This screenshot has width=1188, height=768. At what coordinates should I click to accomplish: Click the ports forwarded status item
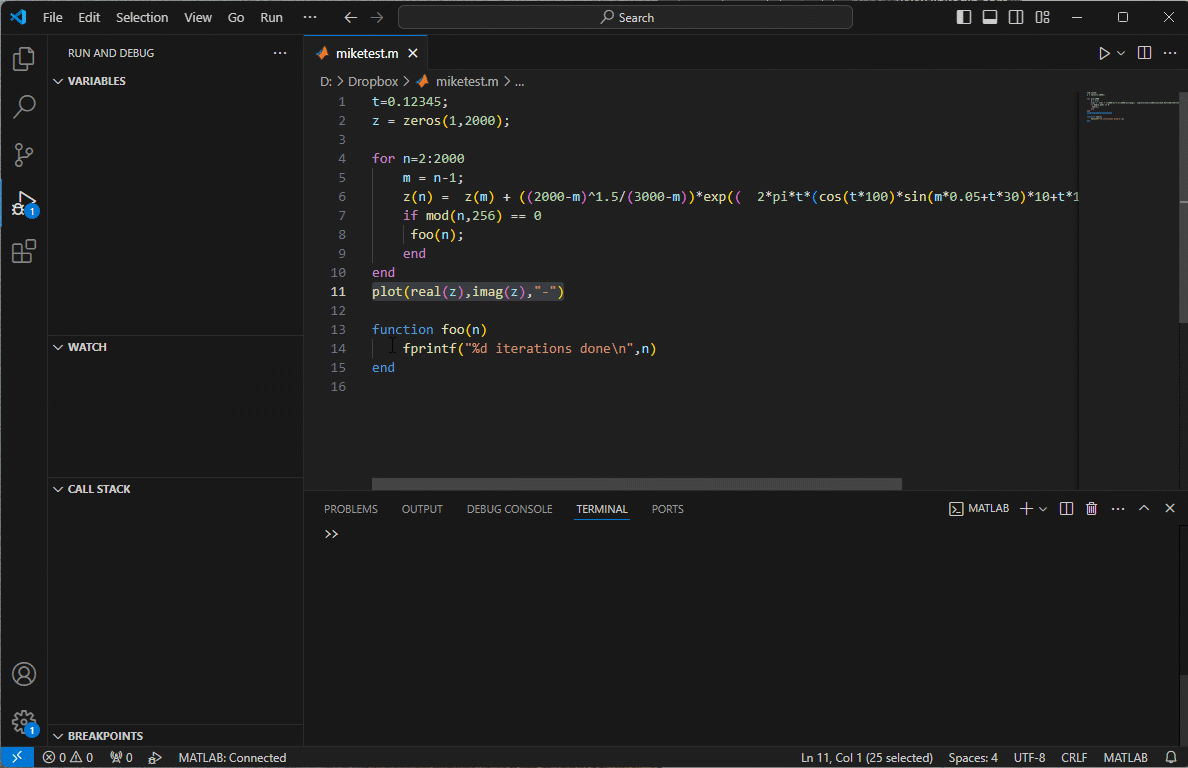coord(121,757)
